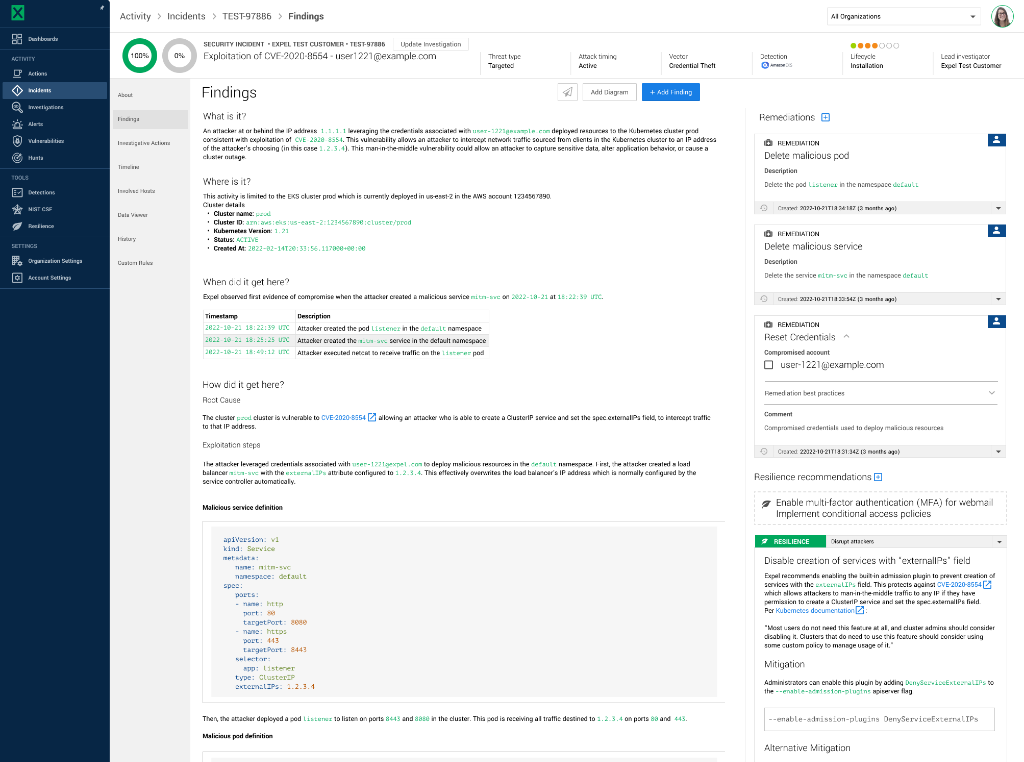This screenshot has height=762, width=1024.
Task: Click the Add Diagram button
Action: [x=609, y=92]
